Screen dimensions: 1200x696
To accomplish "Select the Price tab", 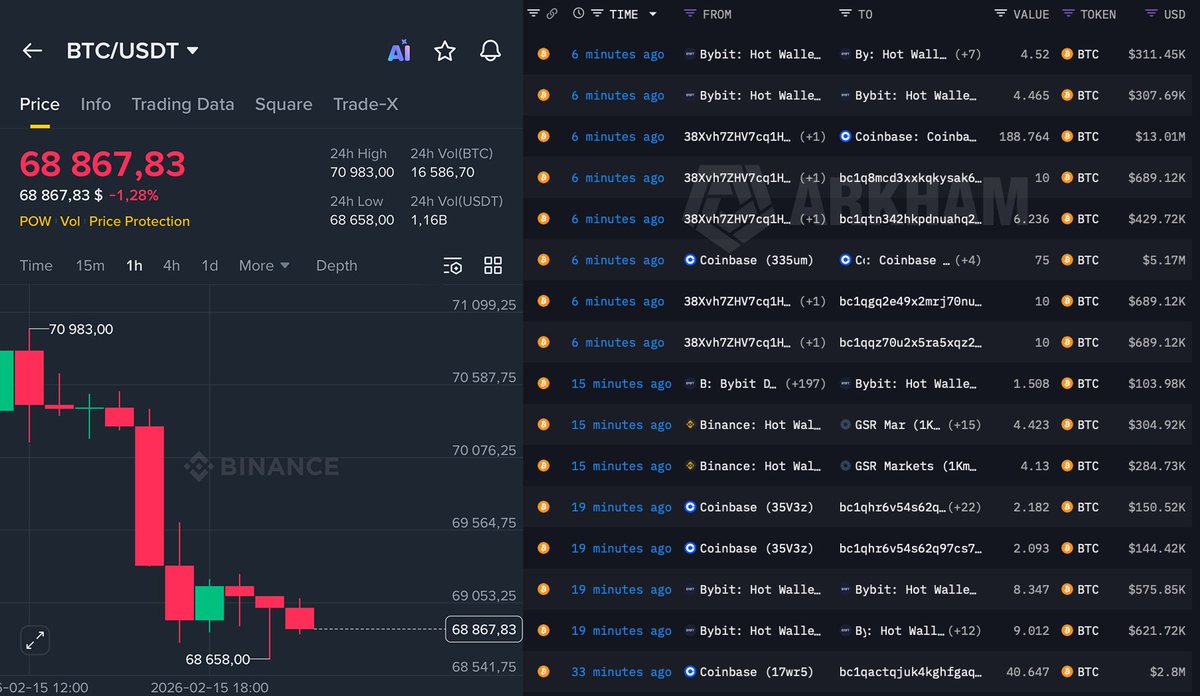I will tap(40, 104).
